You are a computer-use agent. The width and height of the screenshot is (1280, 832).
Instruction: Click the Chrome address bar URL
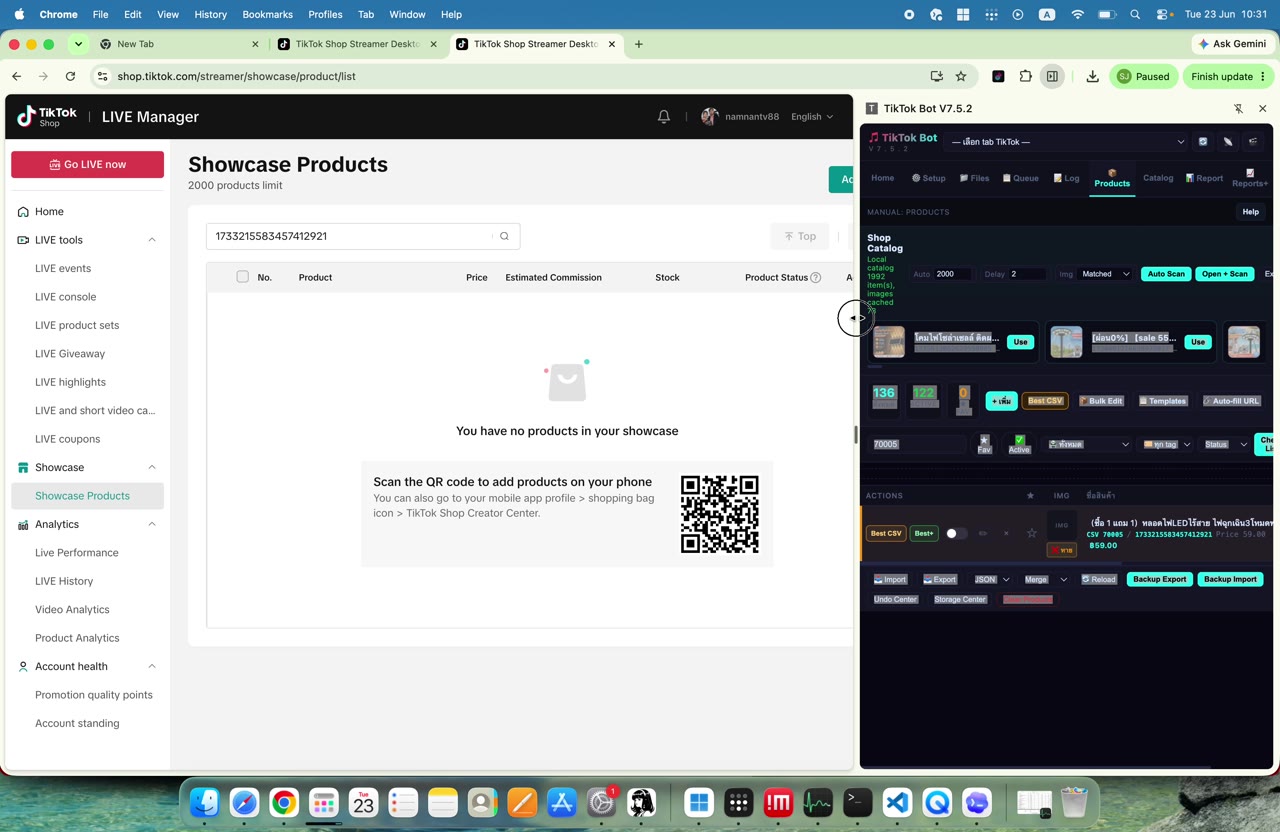pos(237,76)
